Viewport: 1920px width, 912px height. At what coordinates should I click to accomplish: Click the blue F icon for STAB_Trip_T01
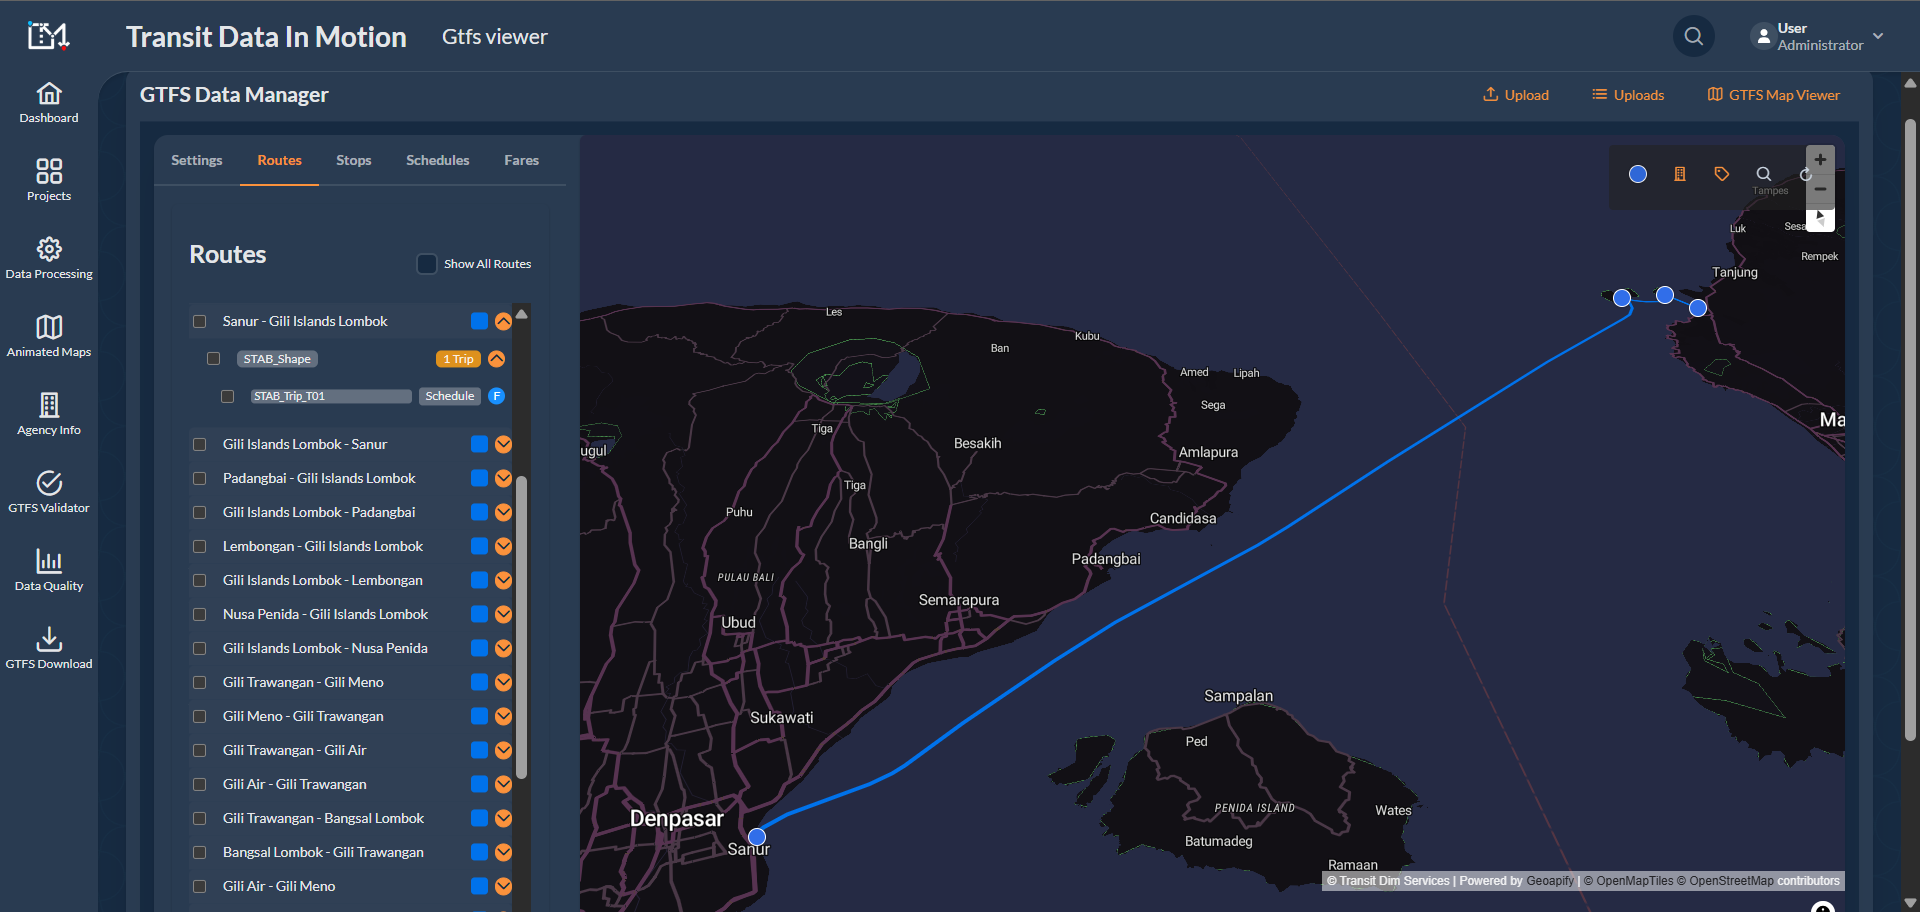pyautogui.click(x=496, y=396)
